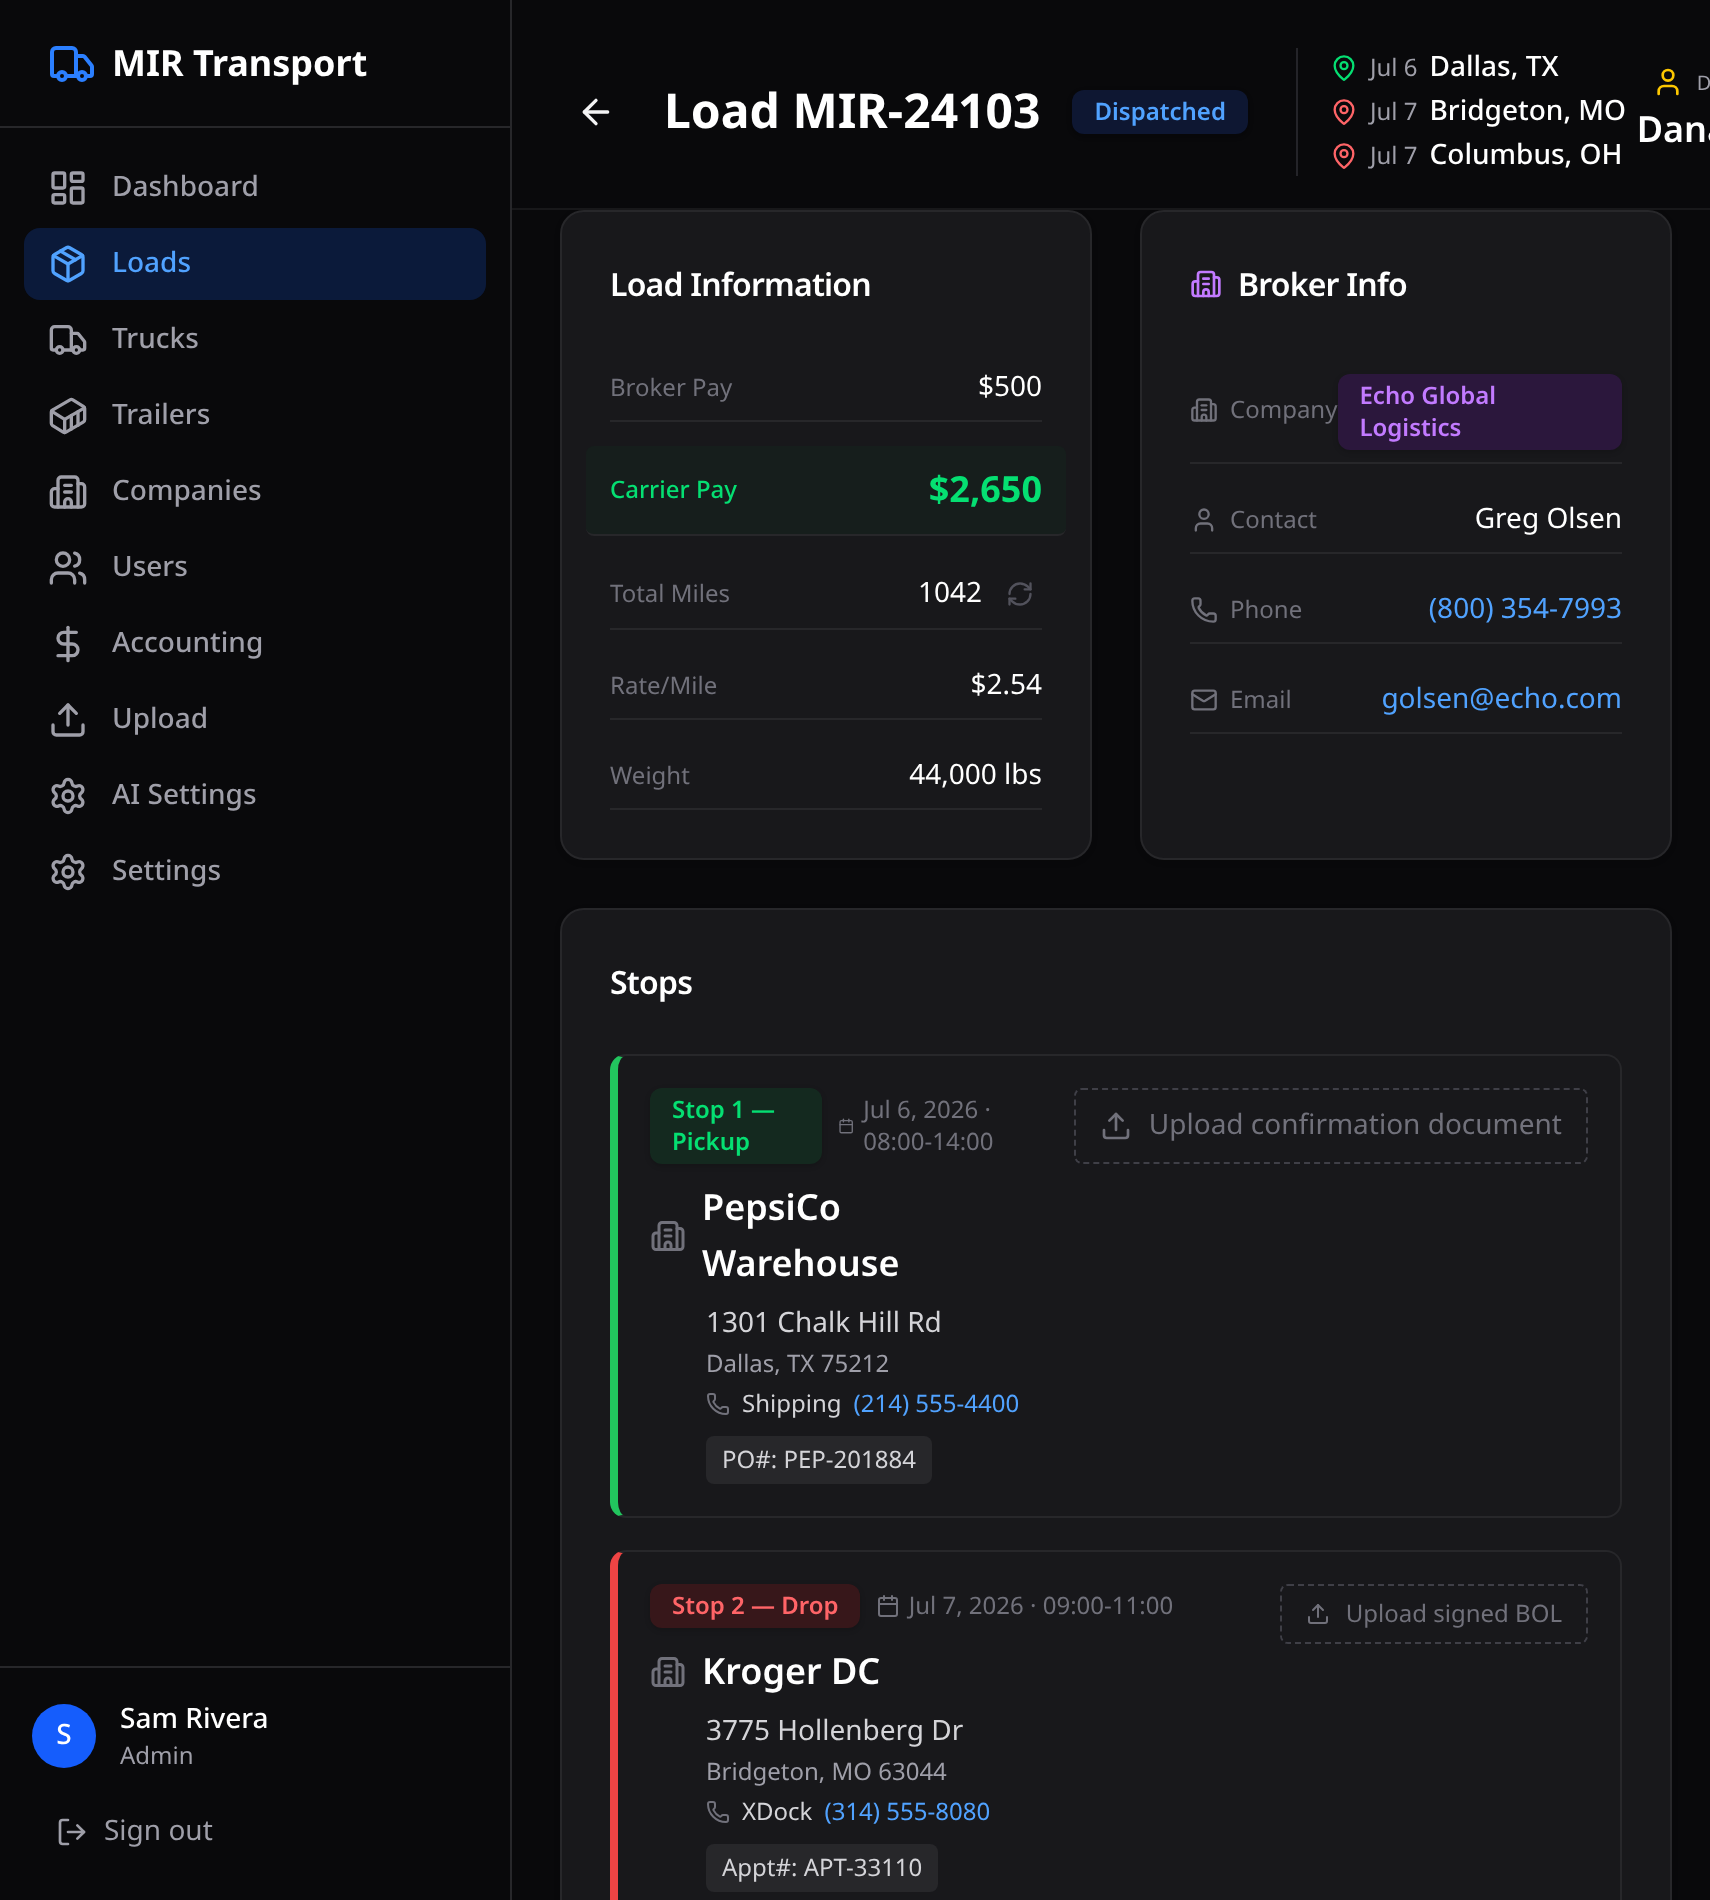Click the AI Settings gear icon

click(68, 795)
